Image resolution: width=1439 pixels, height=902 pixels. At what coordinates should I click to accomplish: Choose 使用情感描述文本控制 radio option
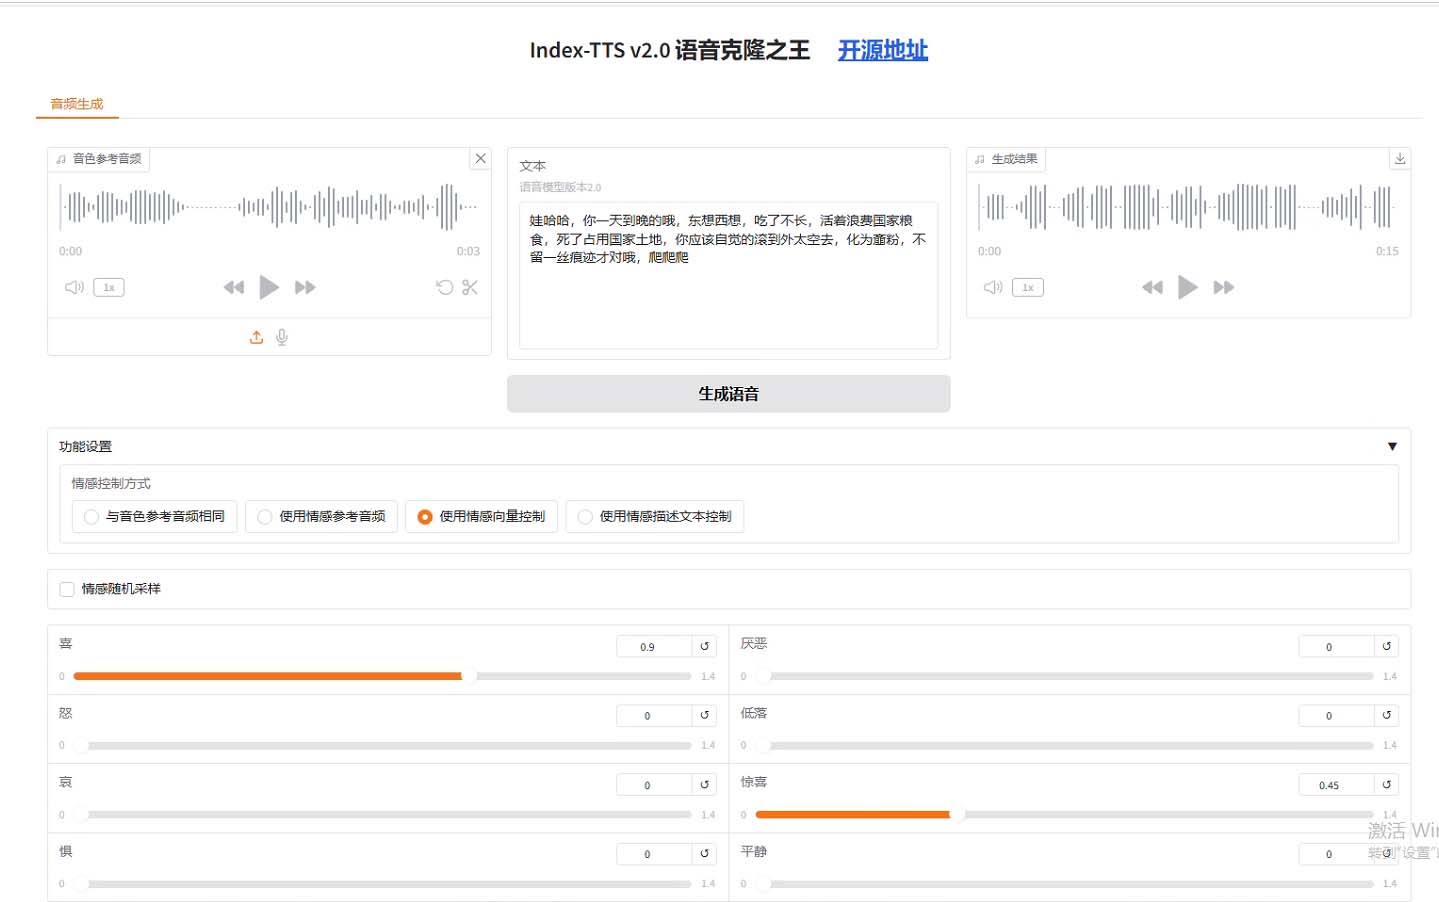(654, 517)
